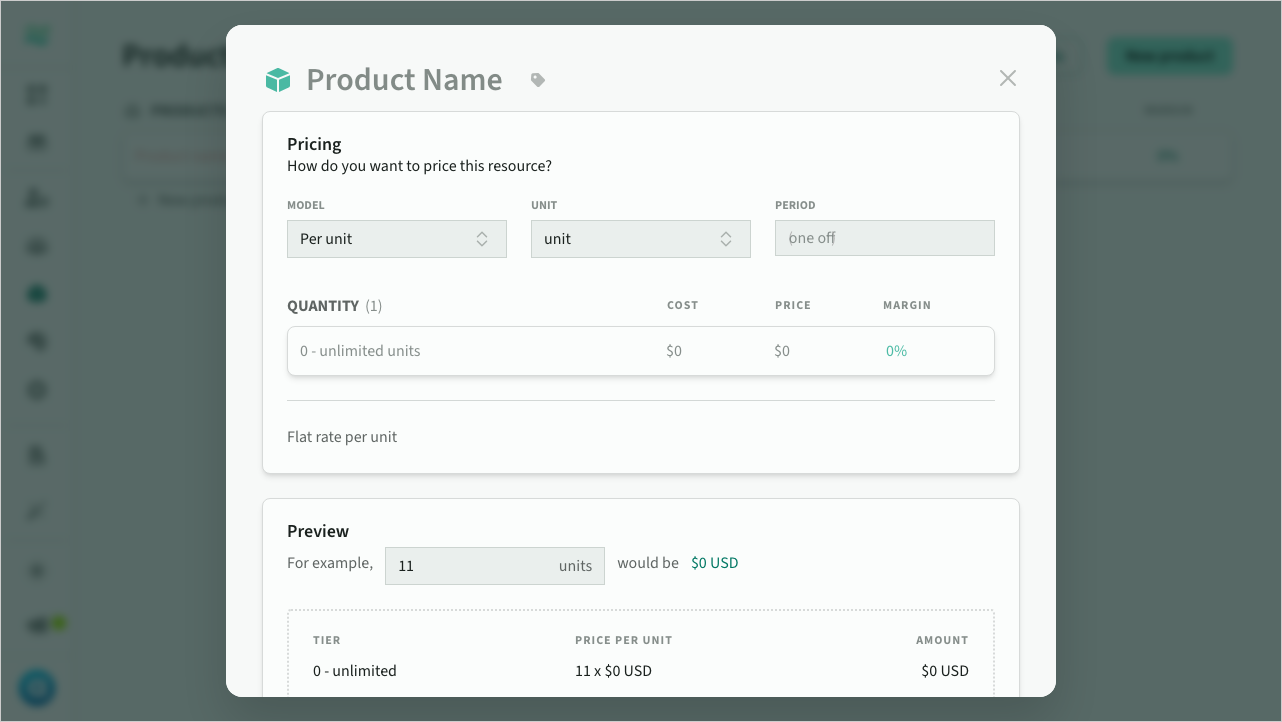The width and height of the screenshot is (1282, 722).
Task: Click the $0 cost value in the tier row
Action: 674,351
